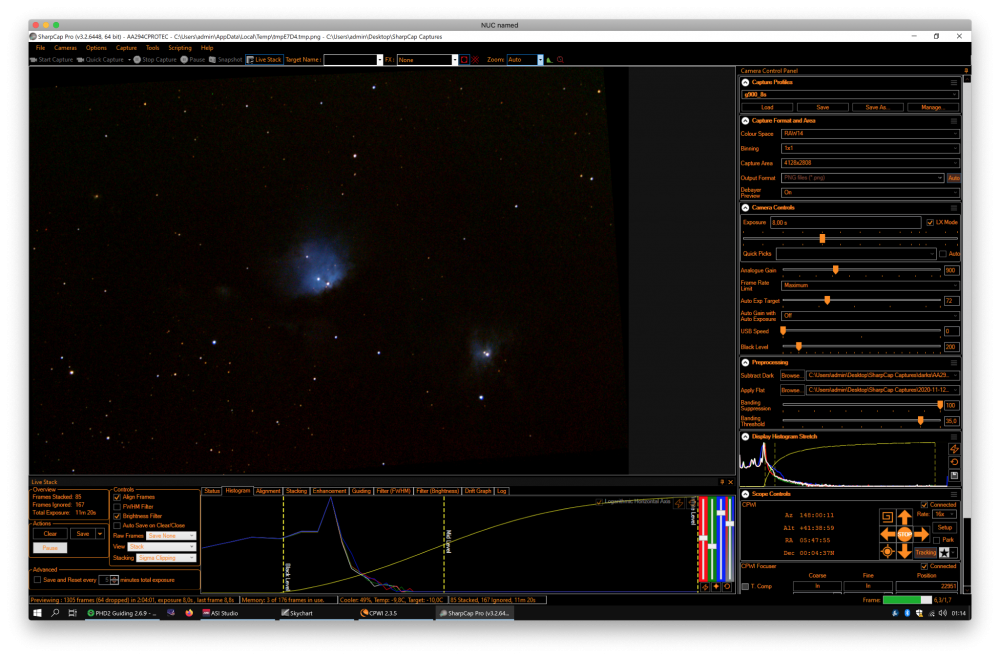Toggle the Park checkbox in Scope Controls
This screenshot has height=658, width=1000.
tap(936, 540)
